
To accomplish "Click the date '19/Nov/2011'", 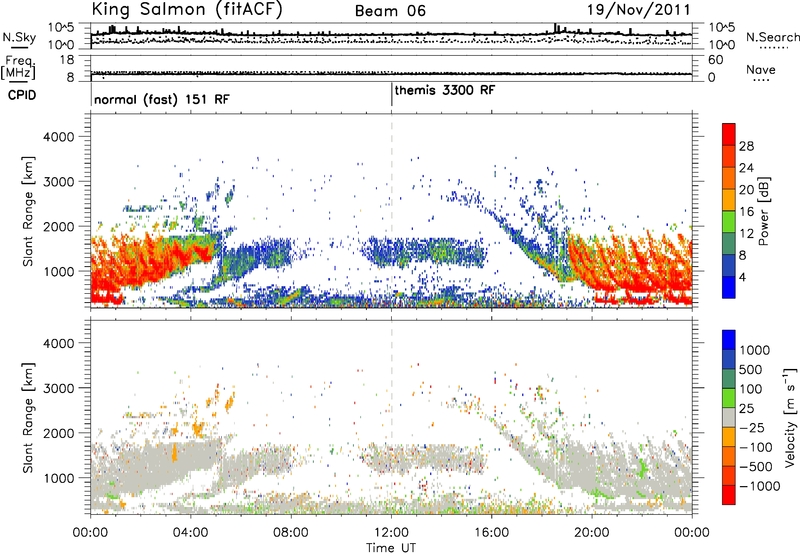I will [x=639, y=10].
